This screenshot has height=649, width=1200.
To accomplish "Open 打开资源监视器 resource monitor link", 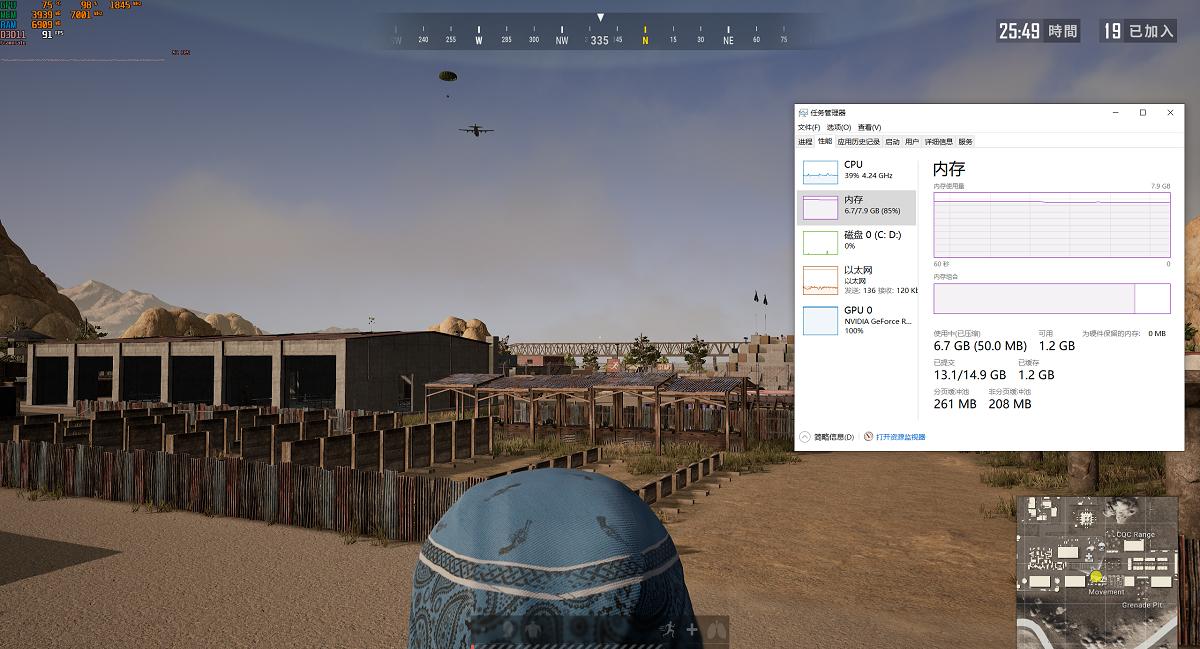I will pos(901,437).
